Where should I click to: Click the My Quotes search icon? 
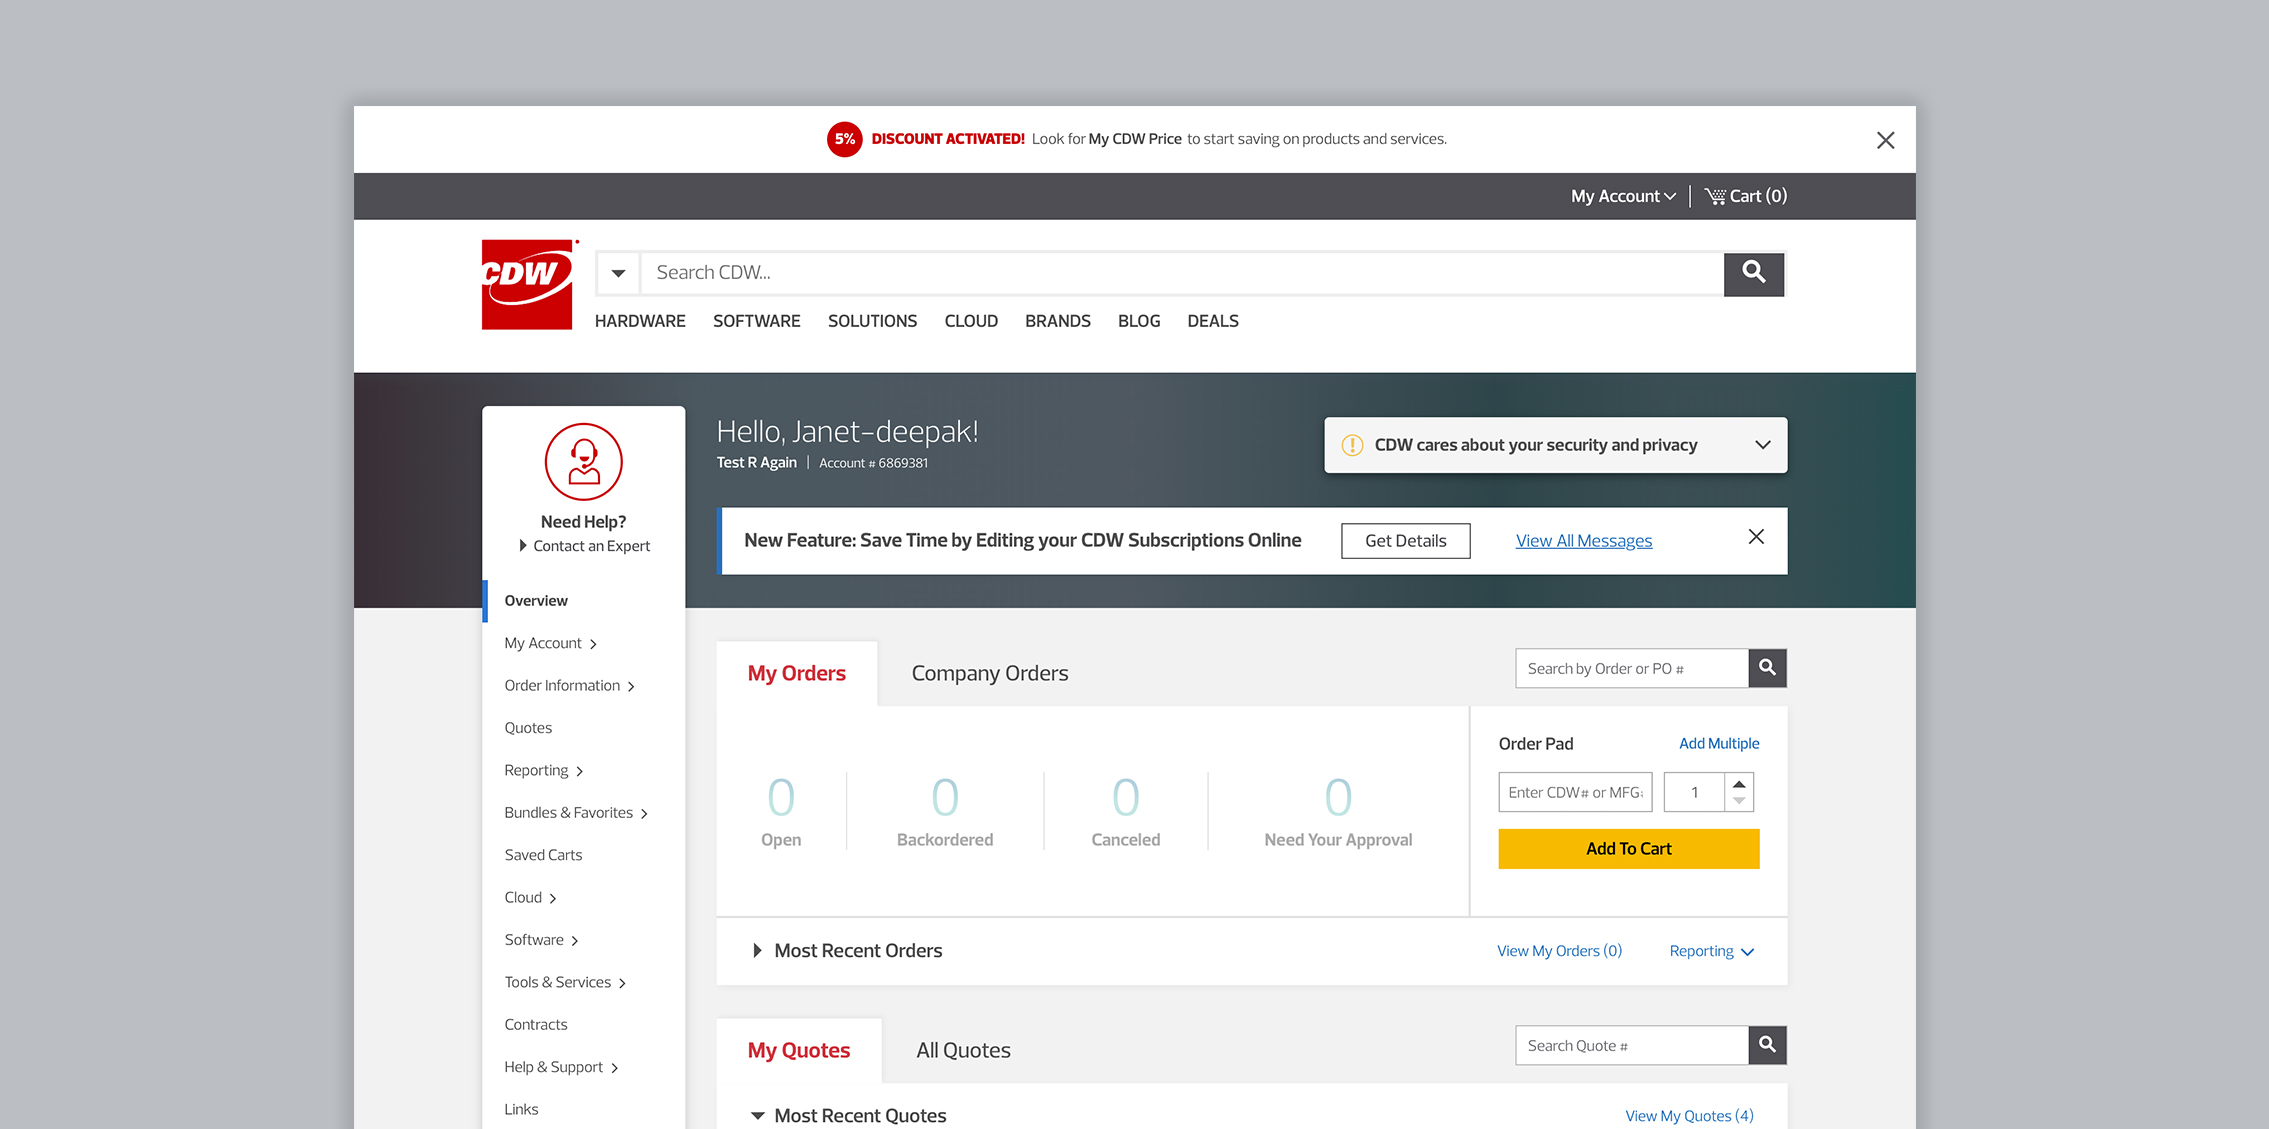click(1770, 1045)
